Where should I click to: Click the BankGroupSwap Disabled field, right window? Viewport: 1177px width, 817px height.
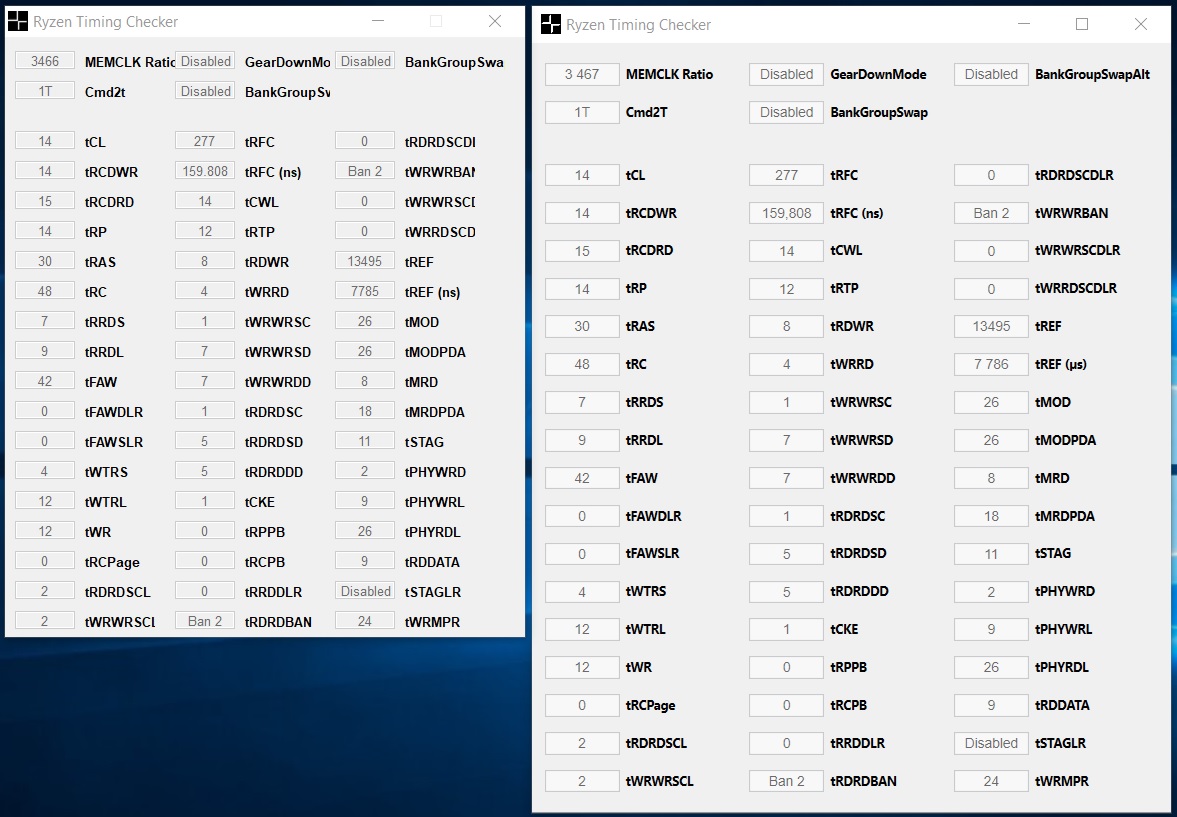pos(786,112)
